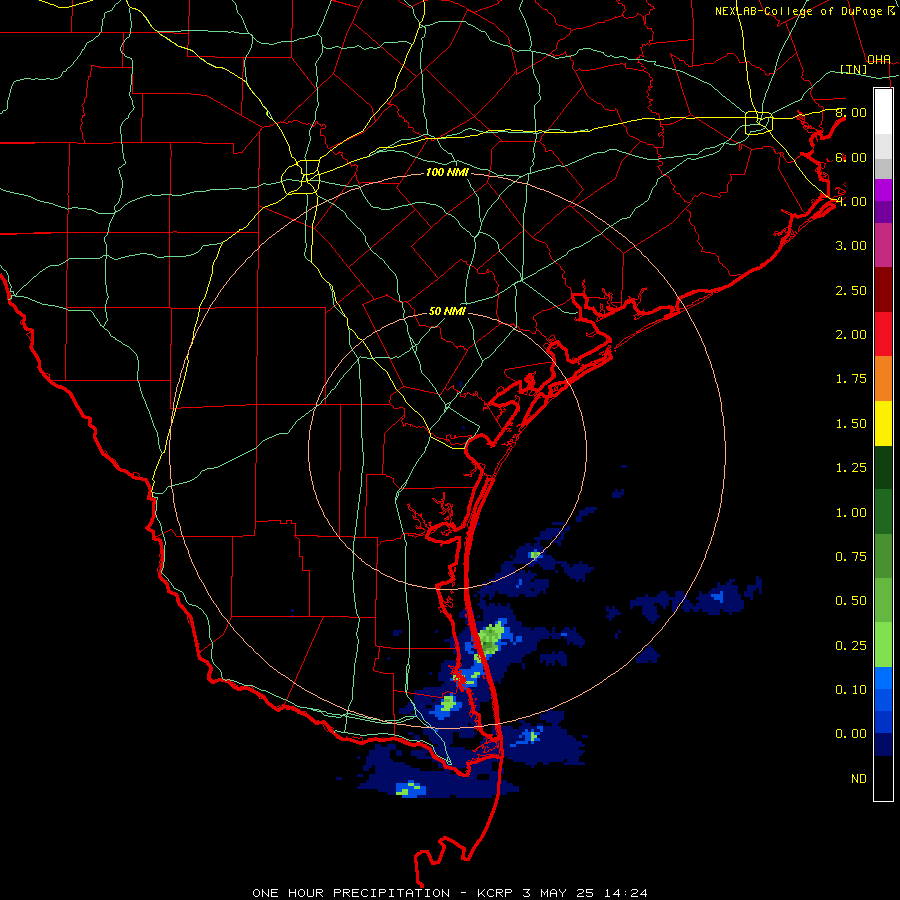This screenshot has height=900, width=900.
Task: Click the '[IN]' units label
Action: point(854,69)
